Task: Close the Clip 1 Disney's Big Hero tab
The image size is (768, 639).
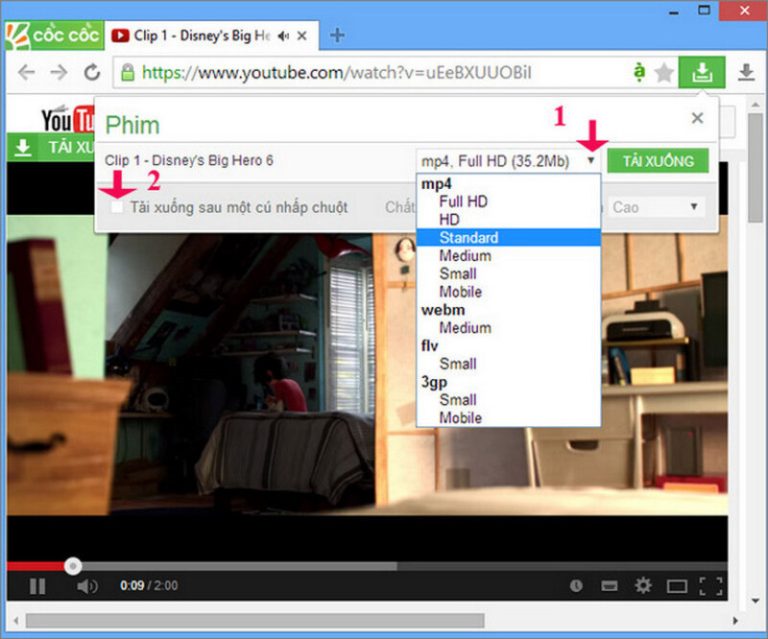Action: 302,36
